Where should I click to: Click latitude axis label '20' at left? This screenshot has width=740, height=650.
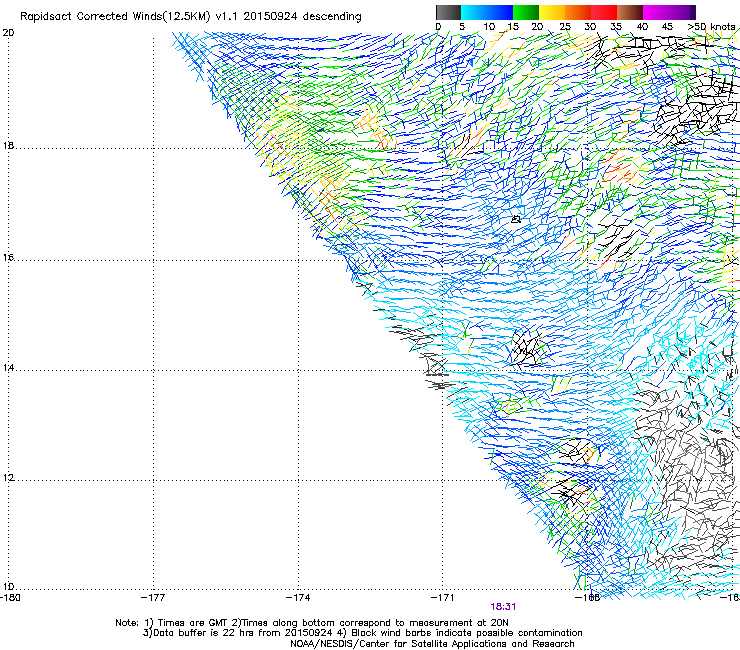click(8, 33)
